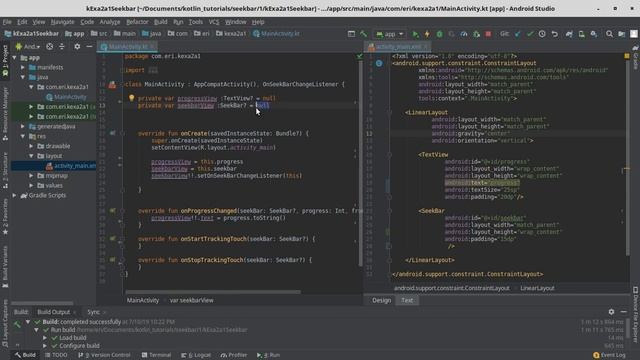This screenshot has height=360, width=640.
Task: Select the Text view tab
Action: point(407,300)
